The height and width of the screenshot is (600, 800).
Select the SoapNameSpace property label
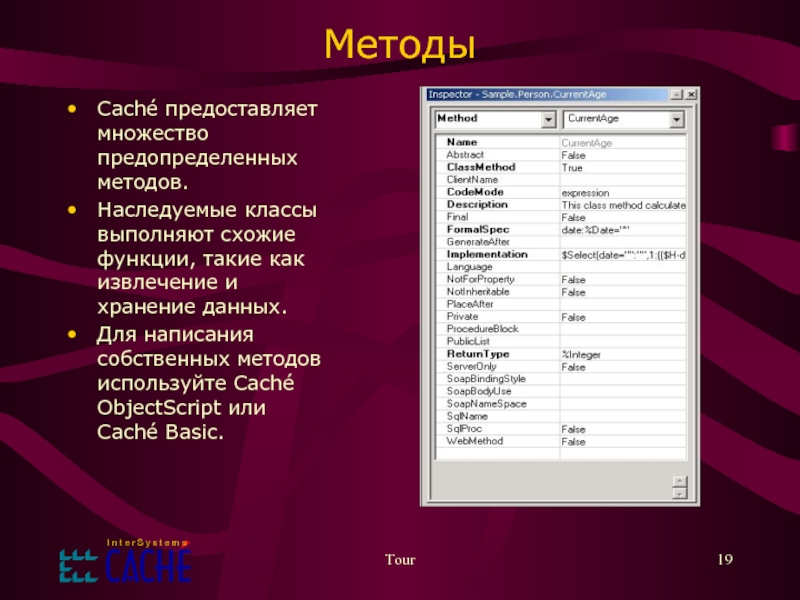tap(486, 404)
